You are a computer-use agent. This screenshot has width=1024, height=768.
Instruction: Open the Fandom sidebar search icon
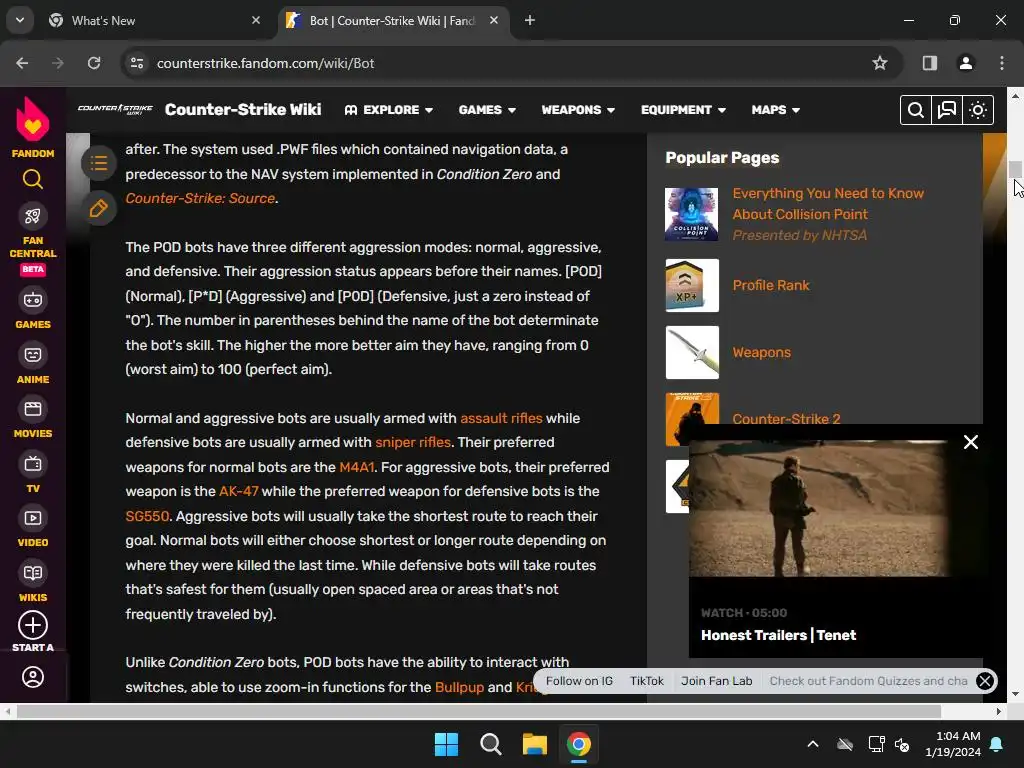click(33, 179)
